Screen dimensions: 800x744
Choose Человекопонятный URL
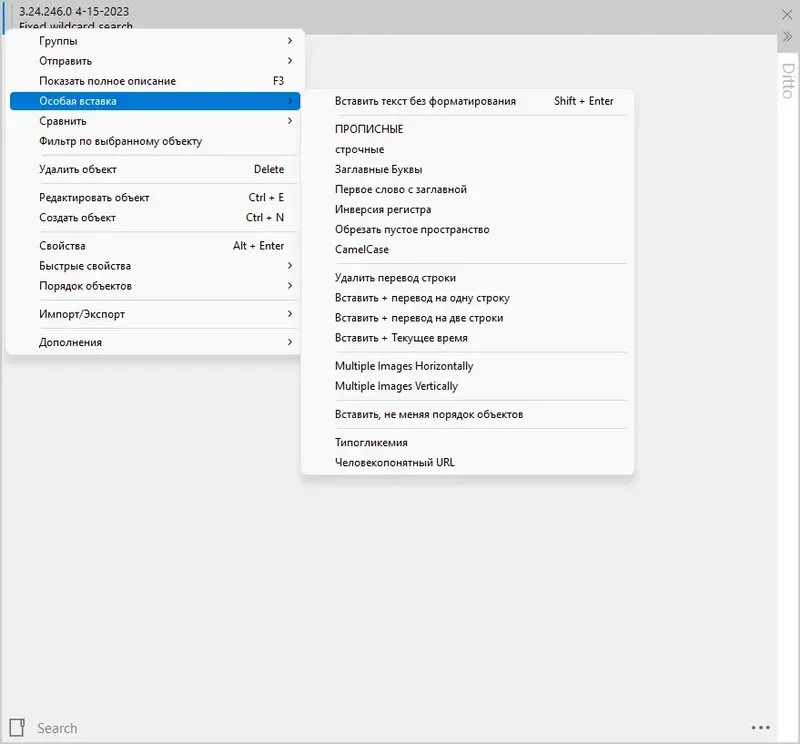point(394,462)
